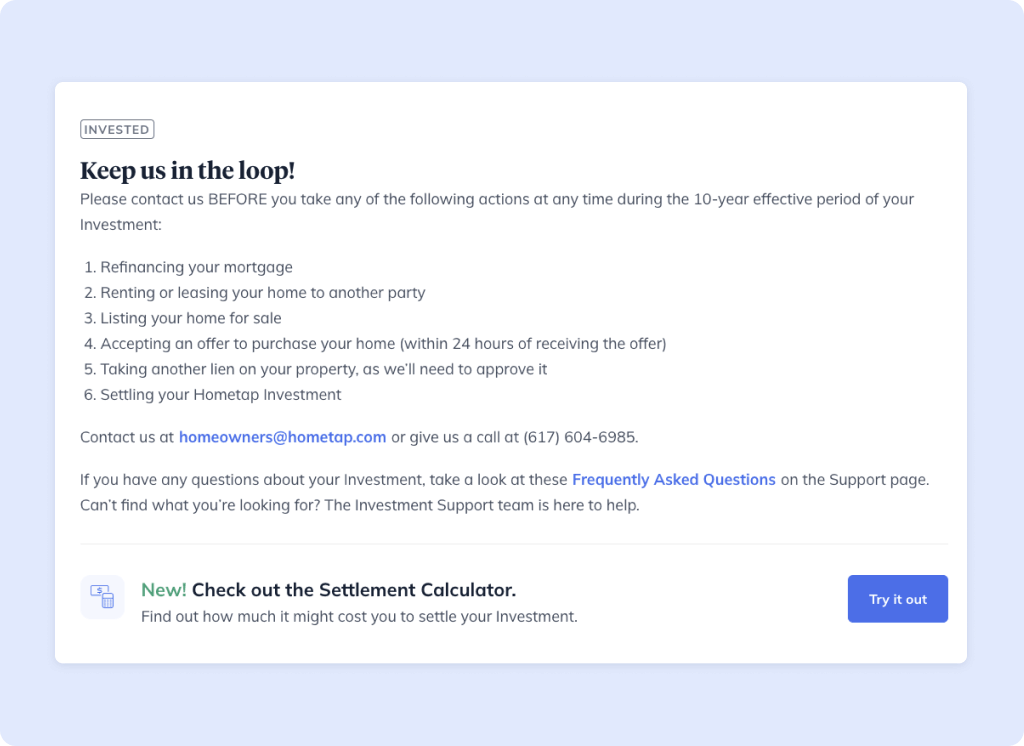Click the "Settling your Hometap Investment" item
1024x746 pixels.
(x=220, y=395)
